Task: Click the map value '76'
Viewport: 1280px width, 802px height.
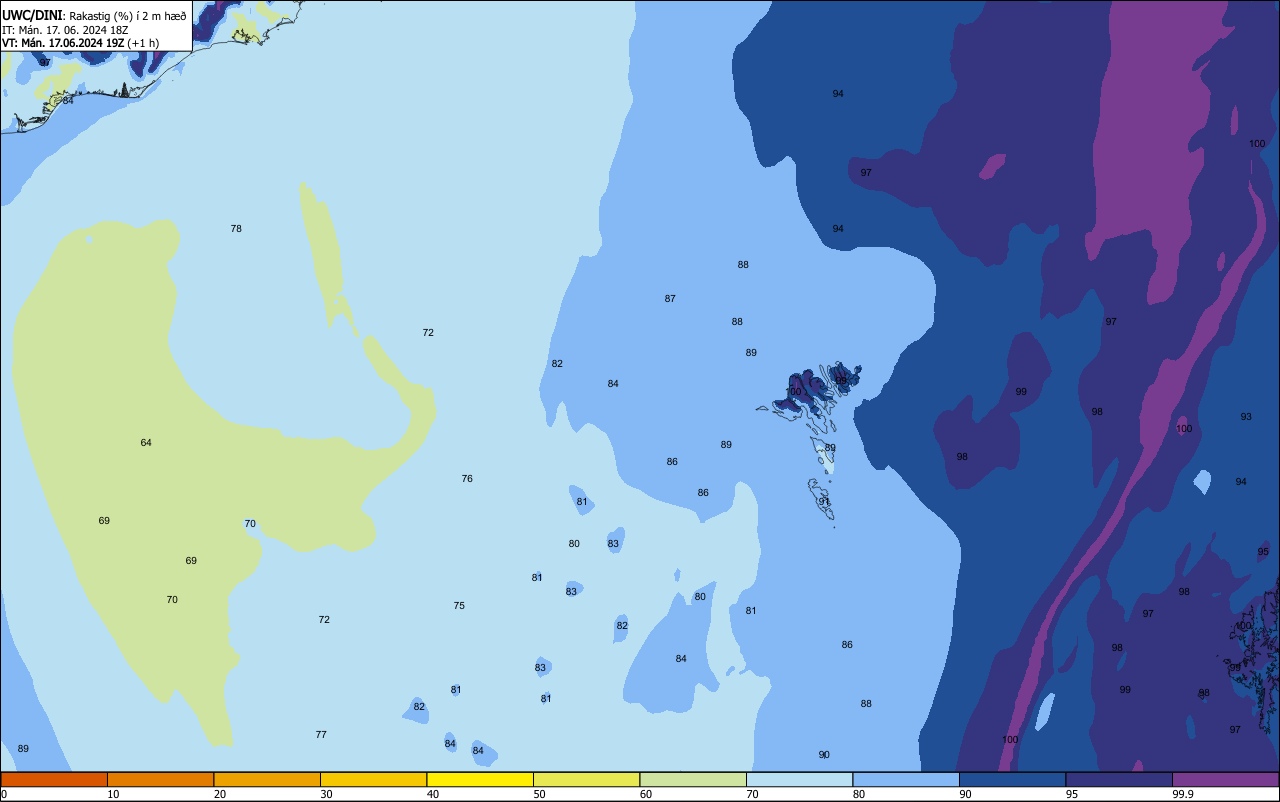Action: pos(467,479)
